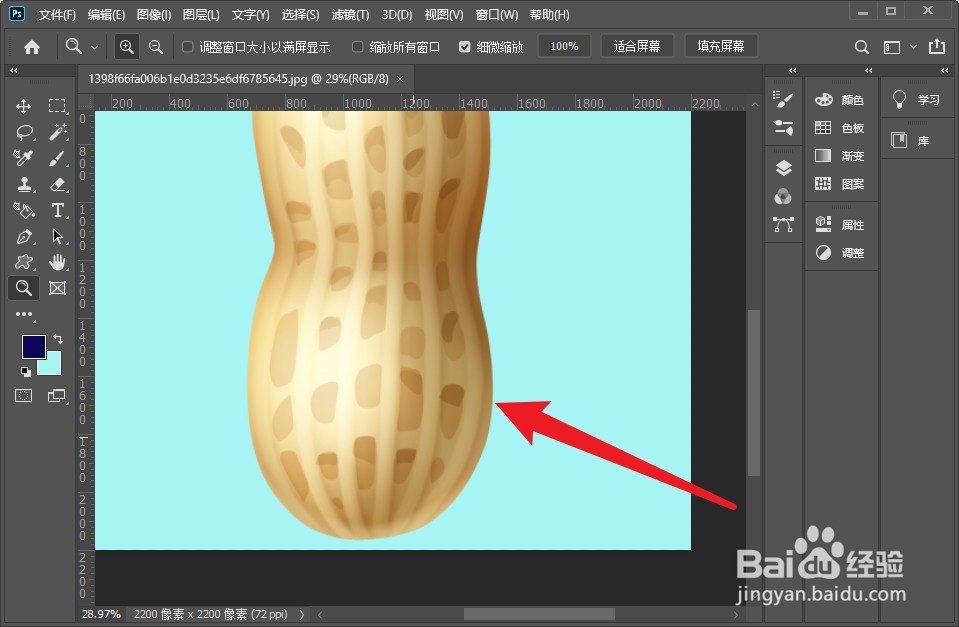
Task: Close the document tab
Action: coord(400,79)
